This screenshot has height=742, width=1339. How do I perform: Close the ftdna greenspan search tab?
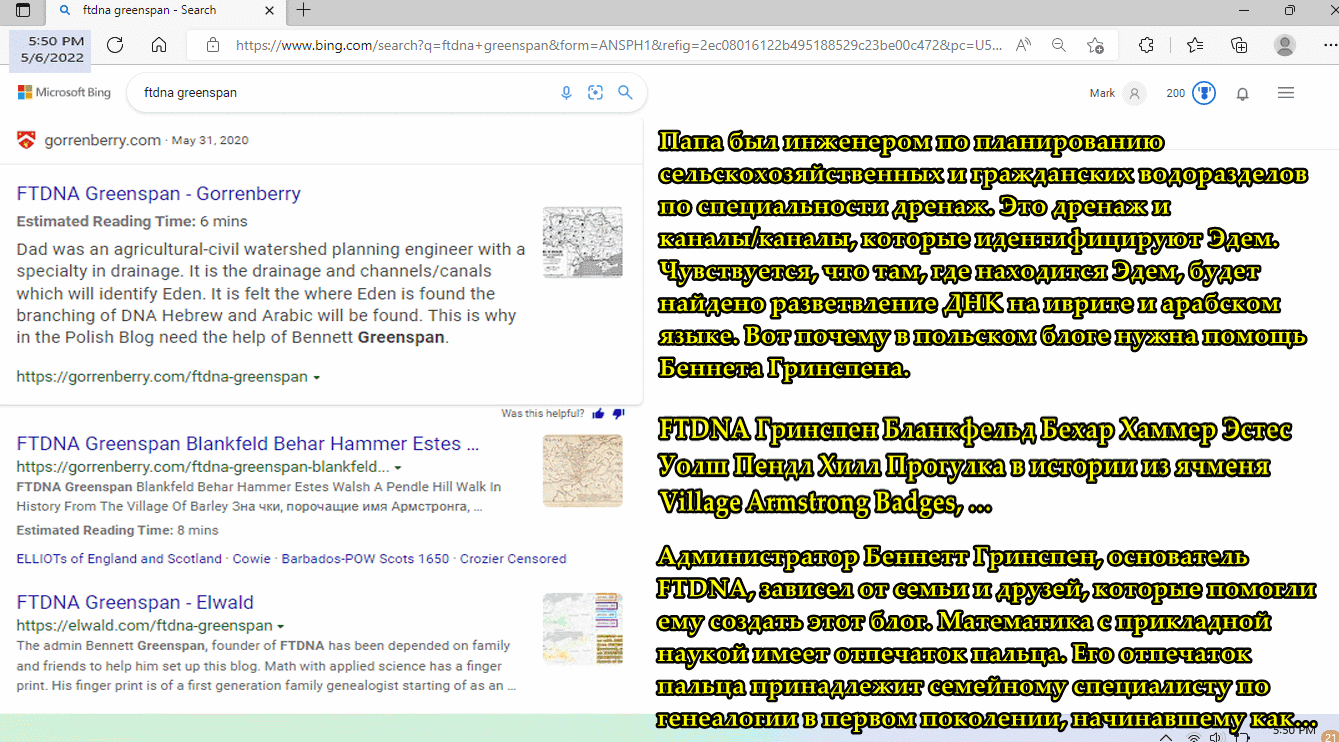tap(270, 11)
